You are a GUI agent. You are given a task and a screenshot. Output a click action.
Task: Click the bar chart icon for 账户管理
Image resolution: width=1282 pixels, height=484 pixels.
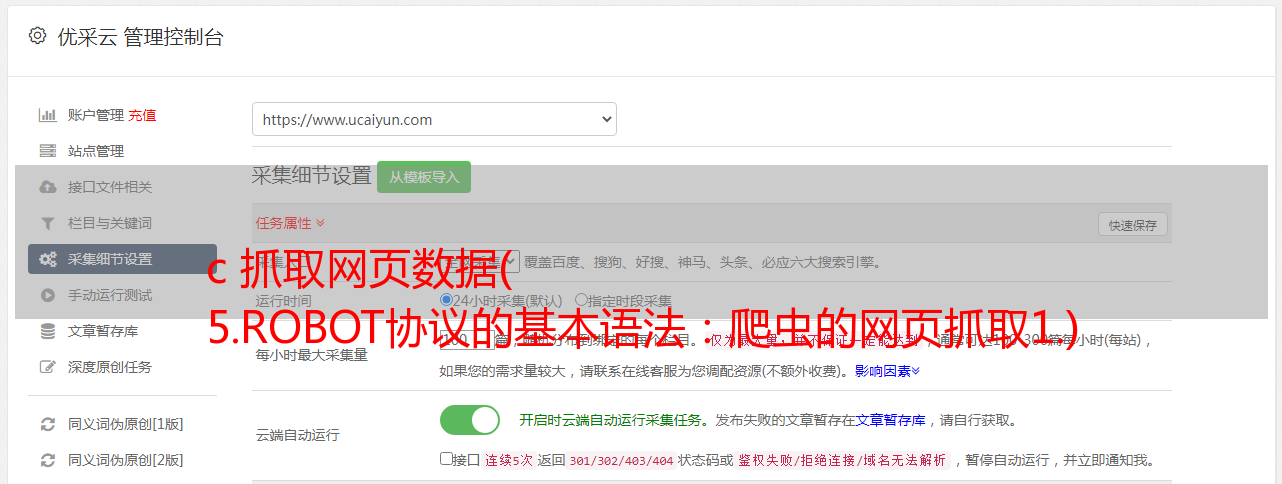47,115
